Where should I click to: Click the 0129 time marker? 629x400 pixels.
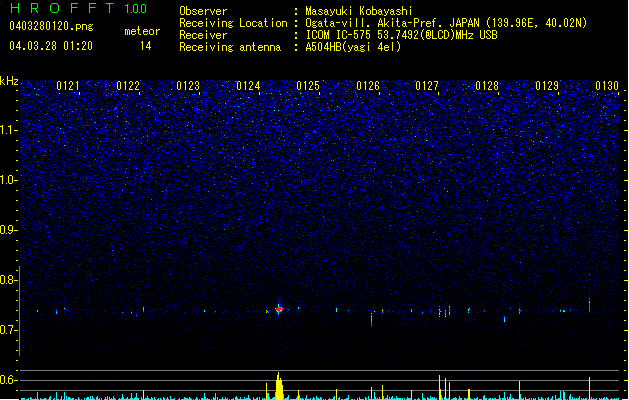click(x=547, y=86)
